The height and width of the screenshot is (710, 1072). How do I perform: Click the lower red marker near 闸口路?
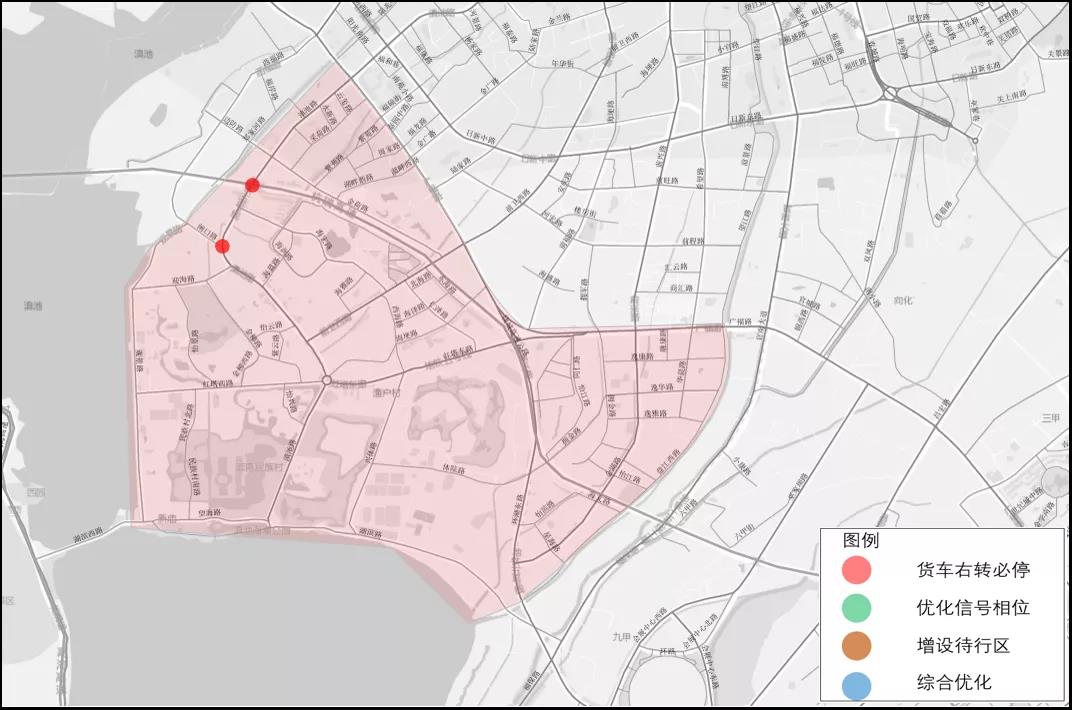click(x=222, y=246)
